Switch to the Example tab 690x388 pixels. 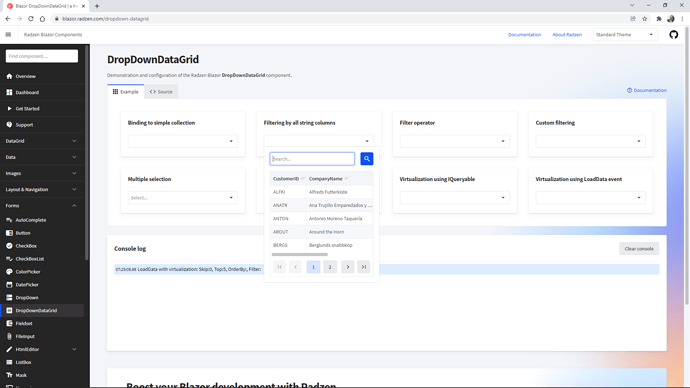pos(125,92)
